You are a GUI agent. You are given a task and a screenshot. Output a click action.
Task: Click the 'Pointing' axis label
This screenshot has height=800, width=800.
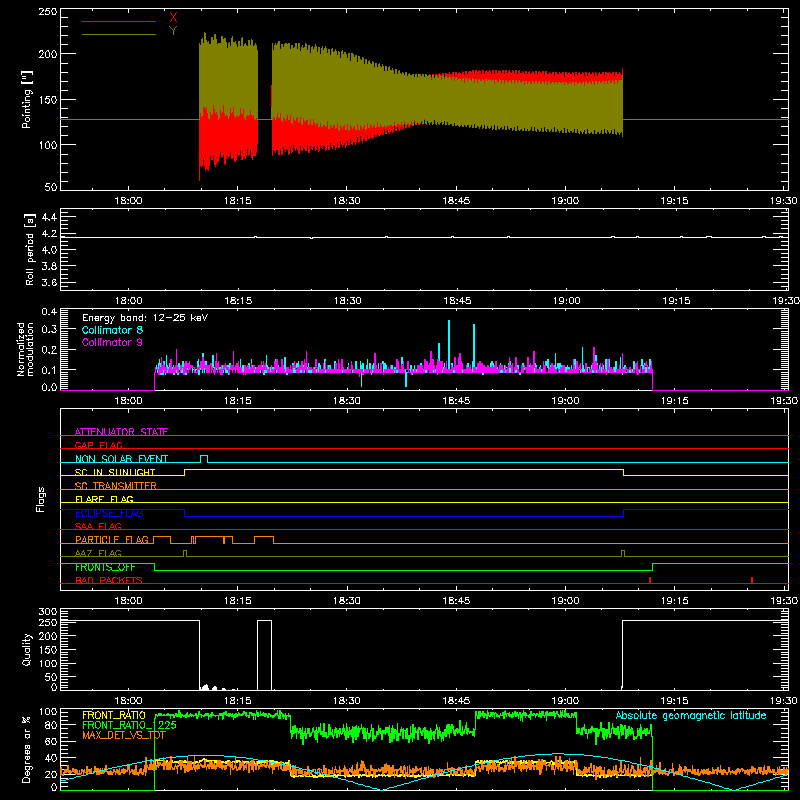pyautogui.click(x=27, y=99)
